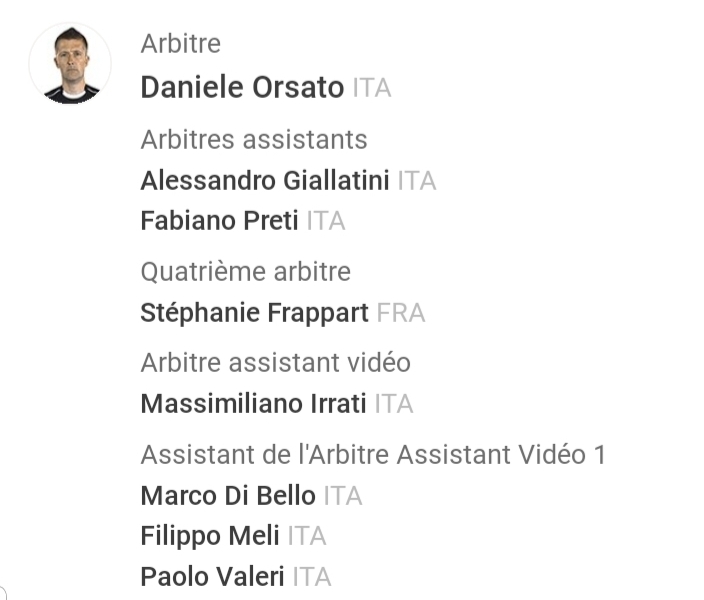704x600 pixels.
Task: Open Filippo Meli's entry
Action: pos(210,536)
